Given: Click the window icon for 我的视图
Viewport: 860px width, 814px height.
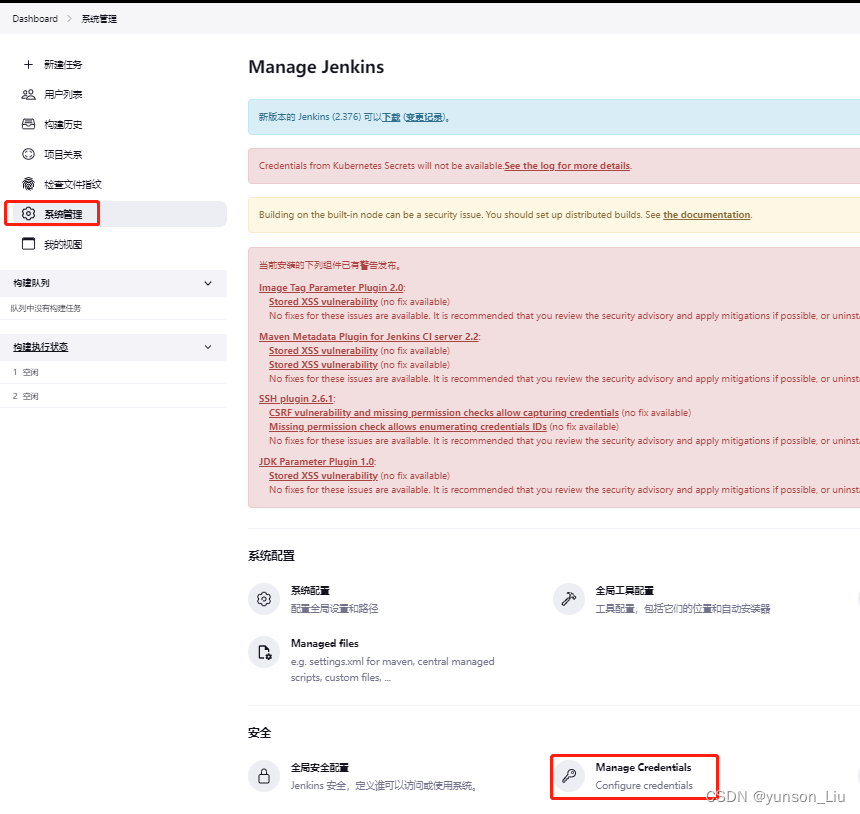Looking at the screenshot, I should pos(29,244).
